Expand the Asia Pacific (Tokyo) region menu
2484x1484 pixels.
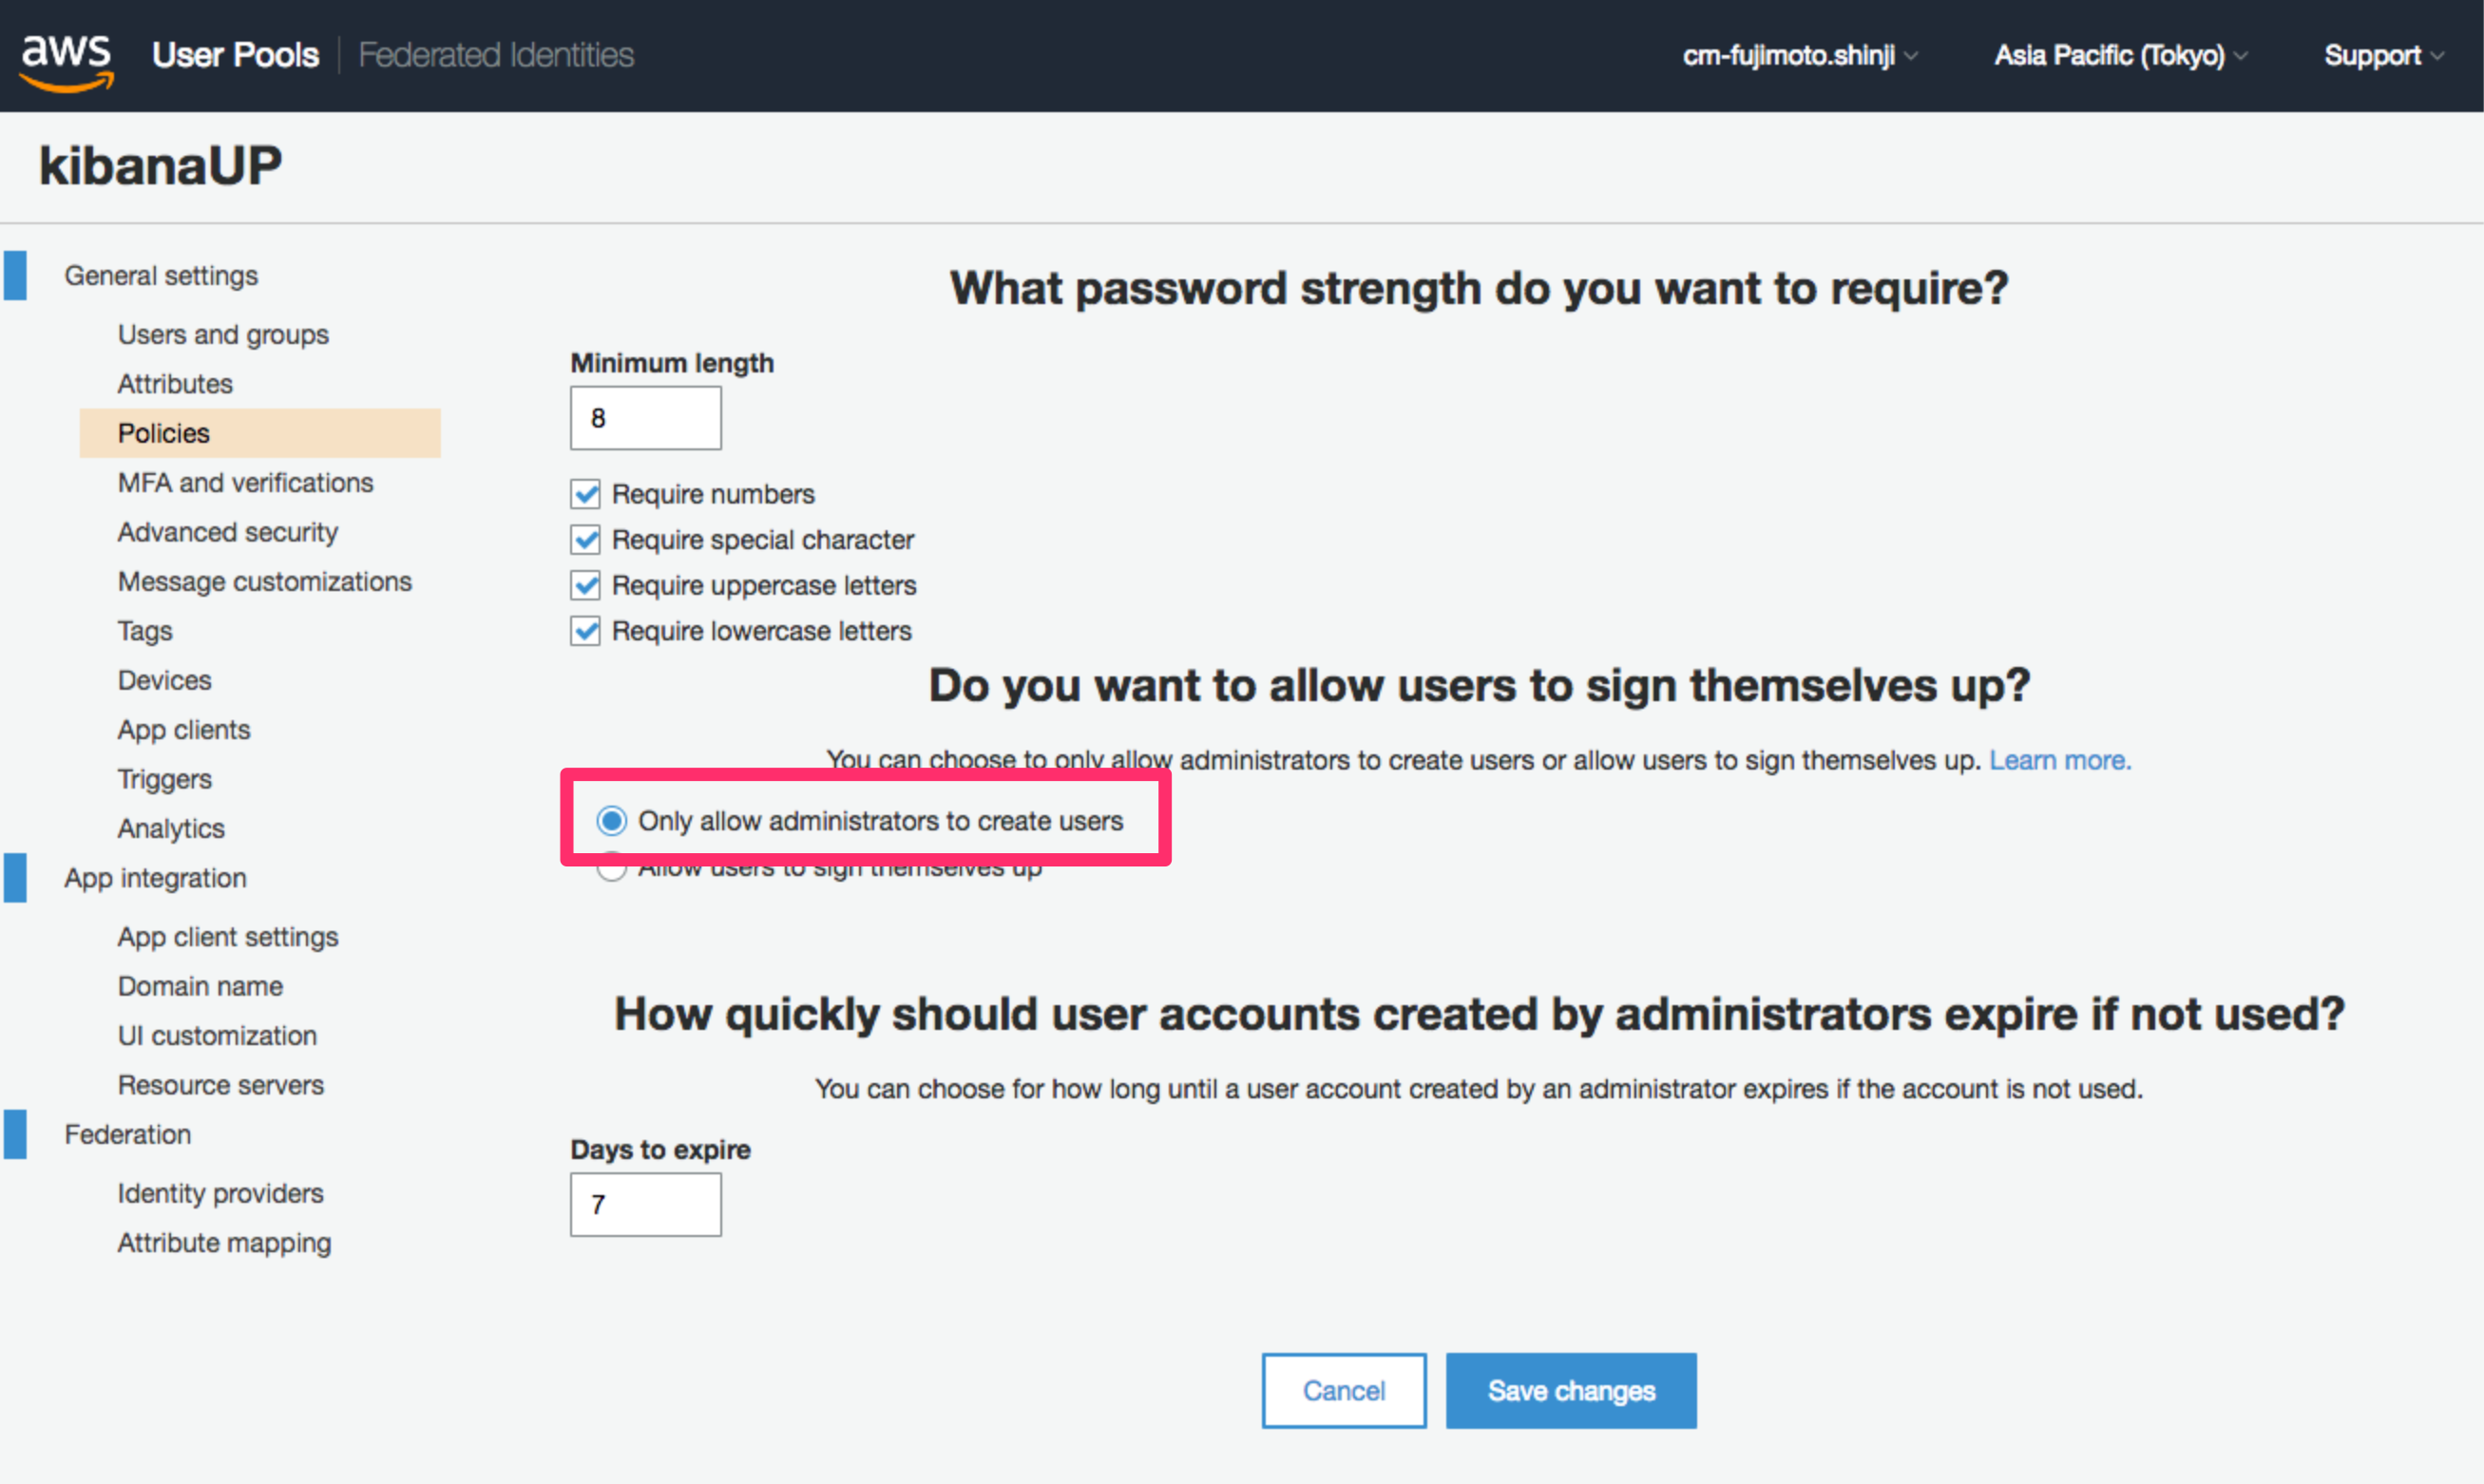click(x=2120, y=55)
